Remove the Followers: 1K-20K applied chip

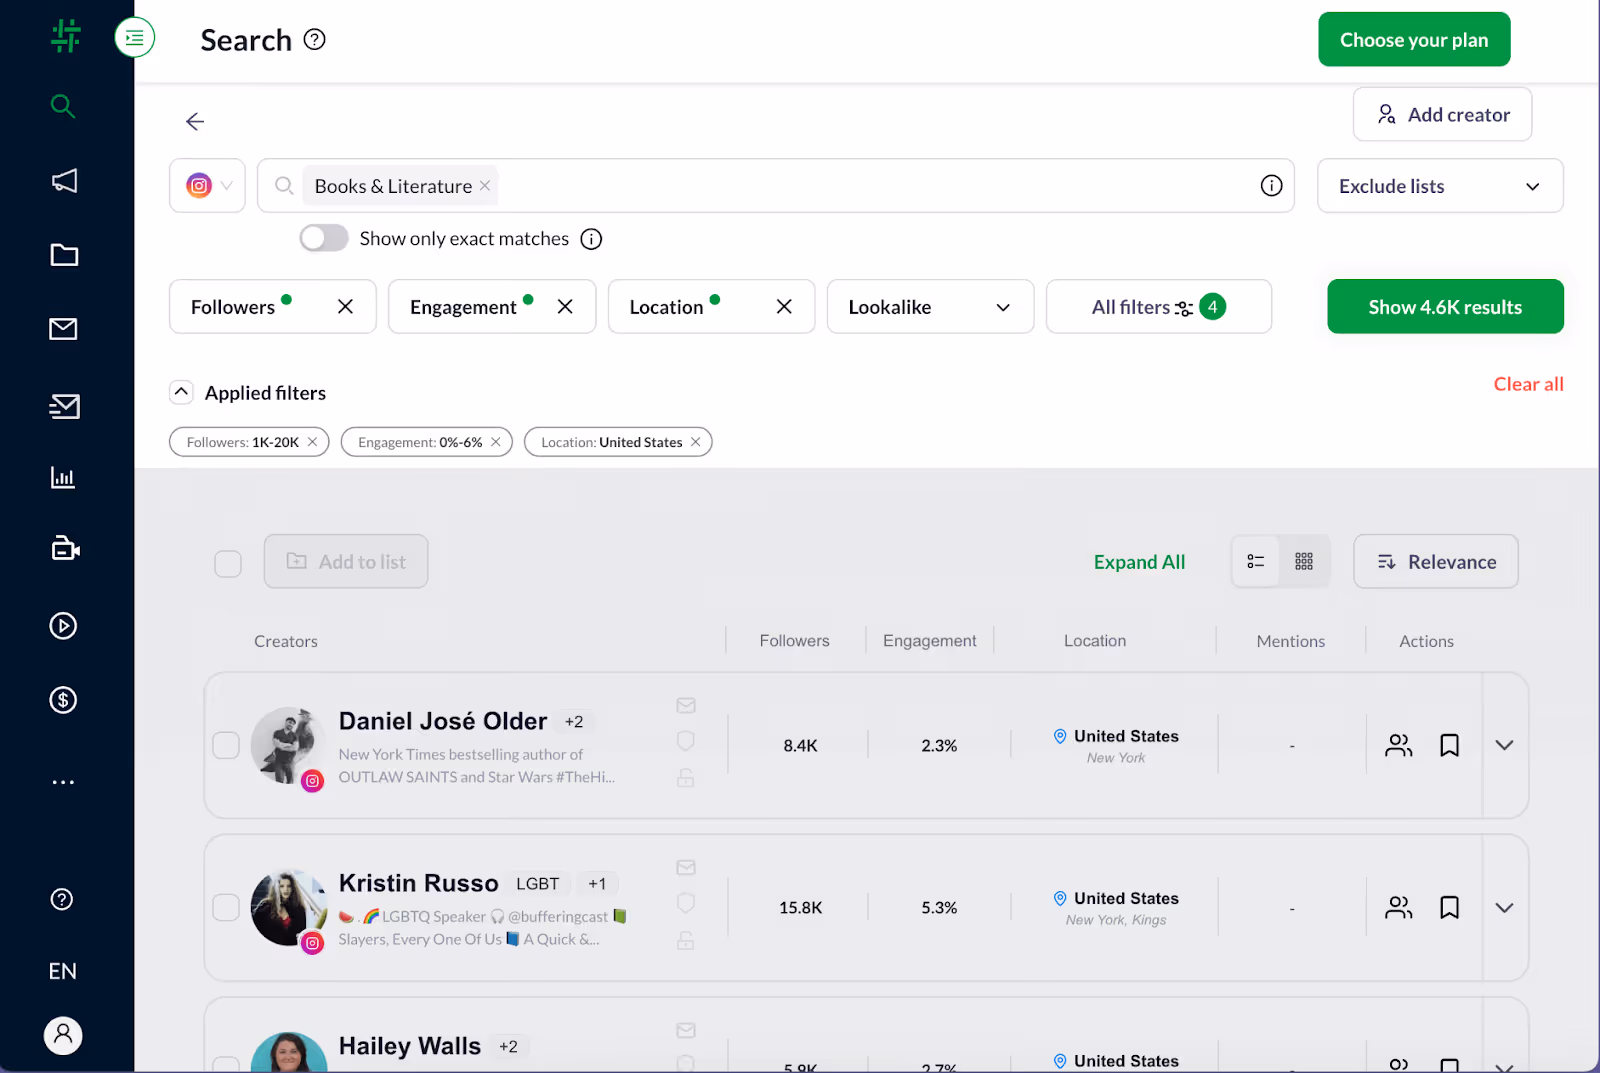(312, 442)
